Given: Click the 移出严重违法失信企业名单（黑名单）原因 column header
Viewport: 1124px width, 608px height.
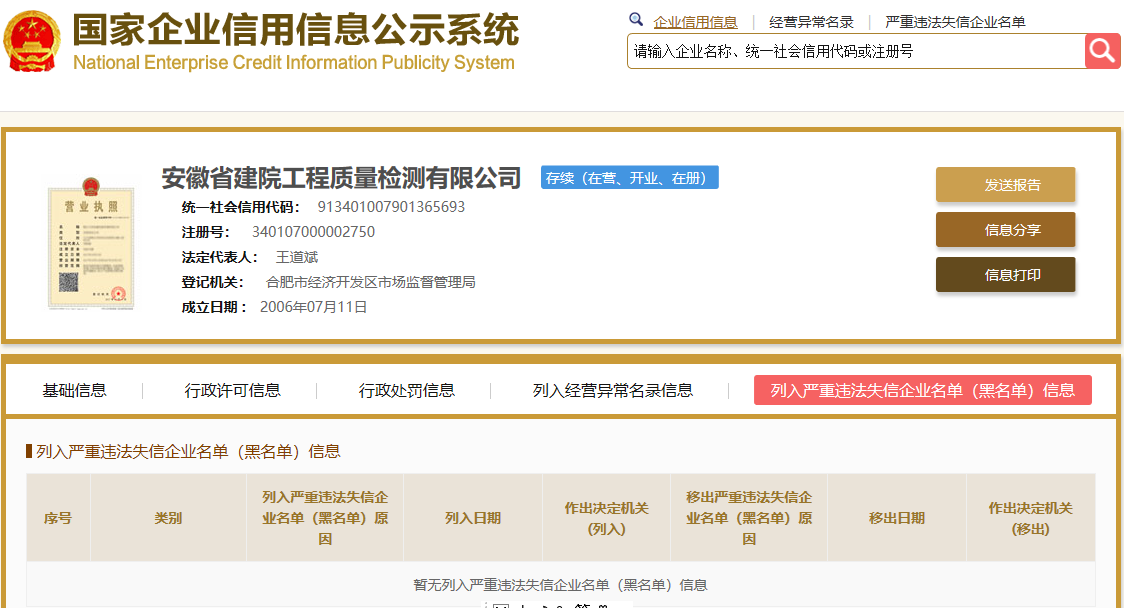Looking at the screenshot, I should pyautogui.click(x=749, y=518).
